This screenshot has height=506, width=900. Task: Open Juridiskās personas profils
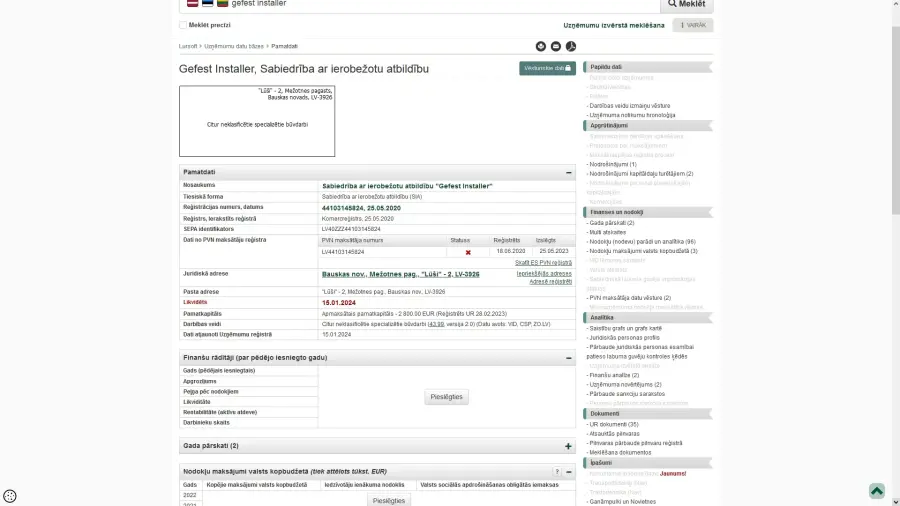pyautogui.click(x=624, y=338)
